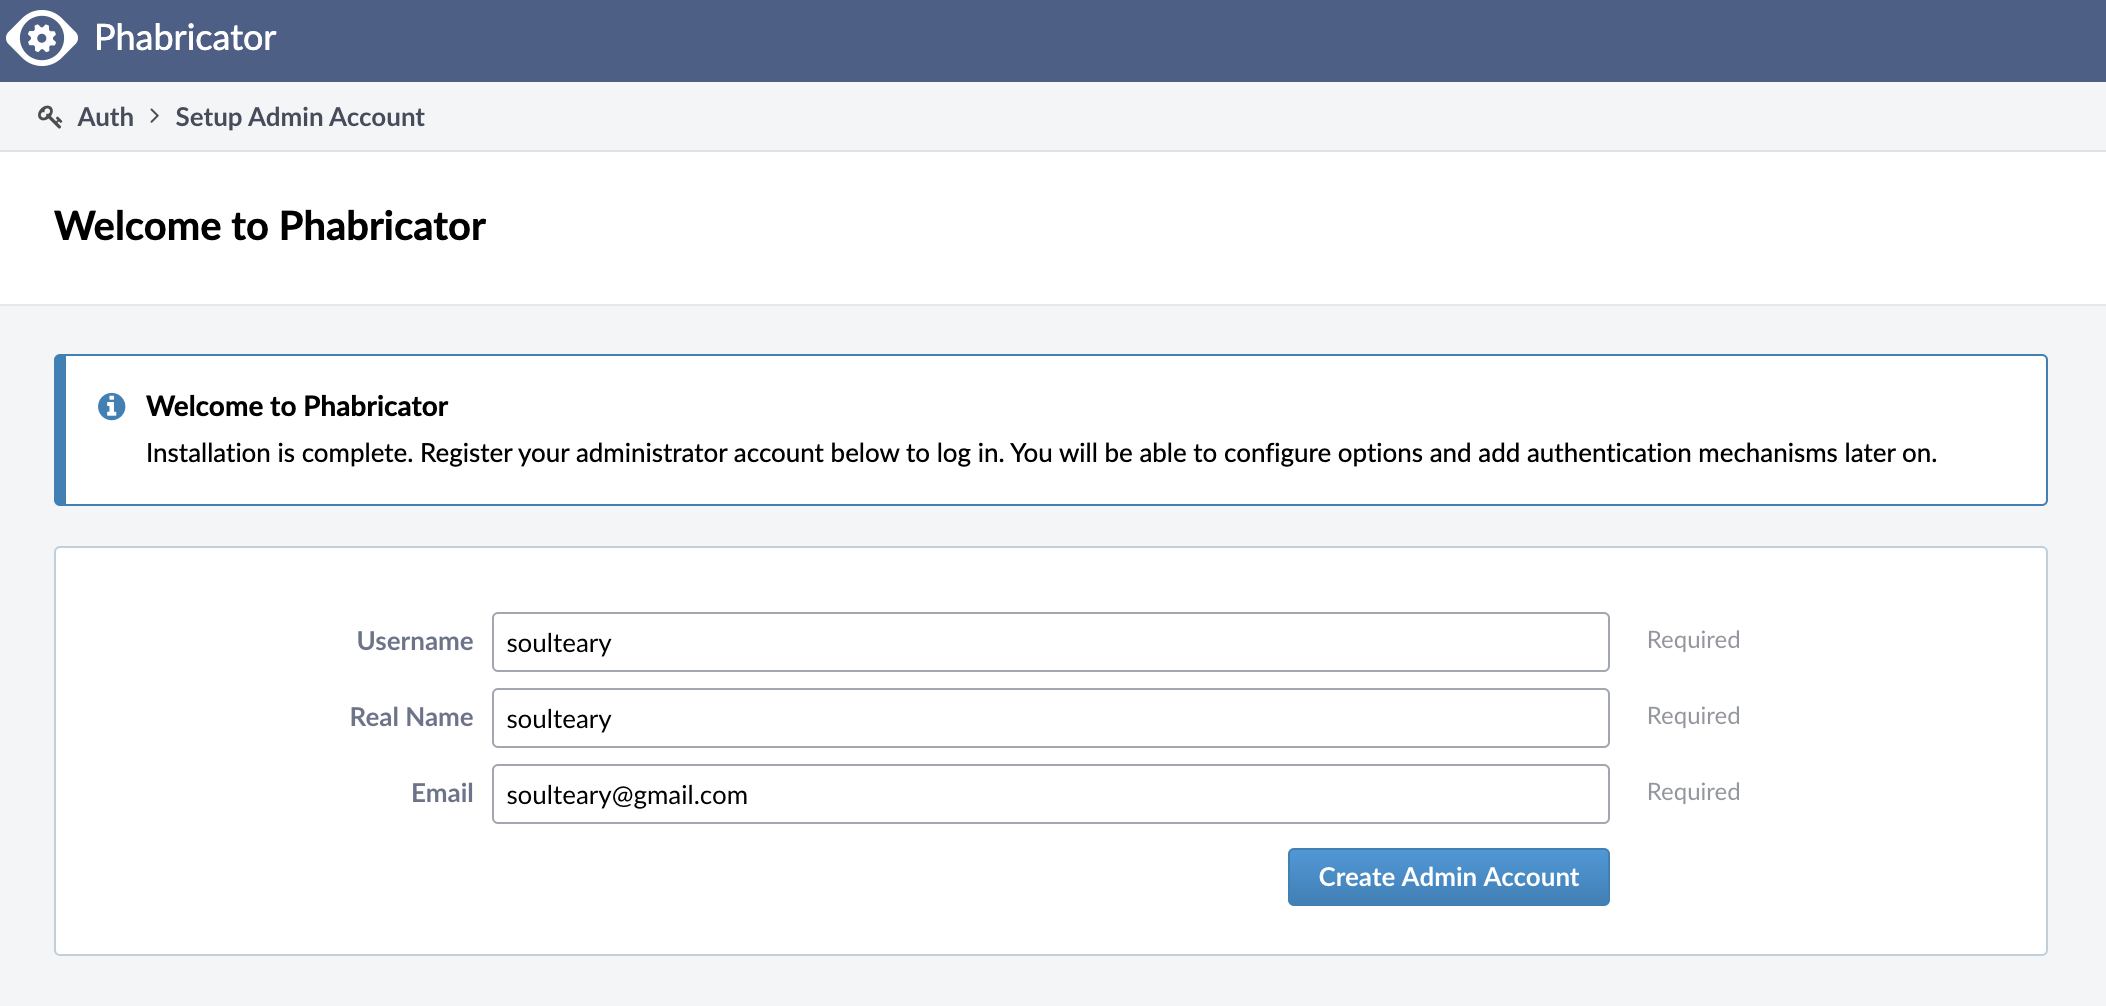
Task: Click the breadcrumb chevron separator after Auth
Action: click(154, 116)
